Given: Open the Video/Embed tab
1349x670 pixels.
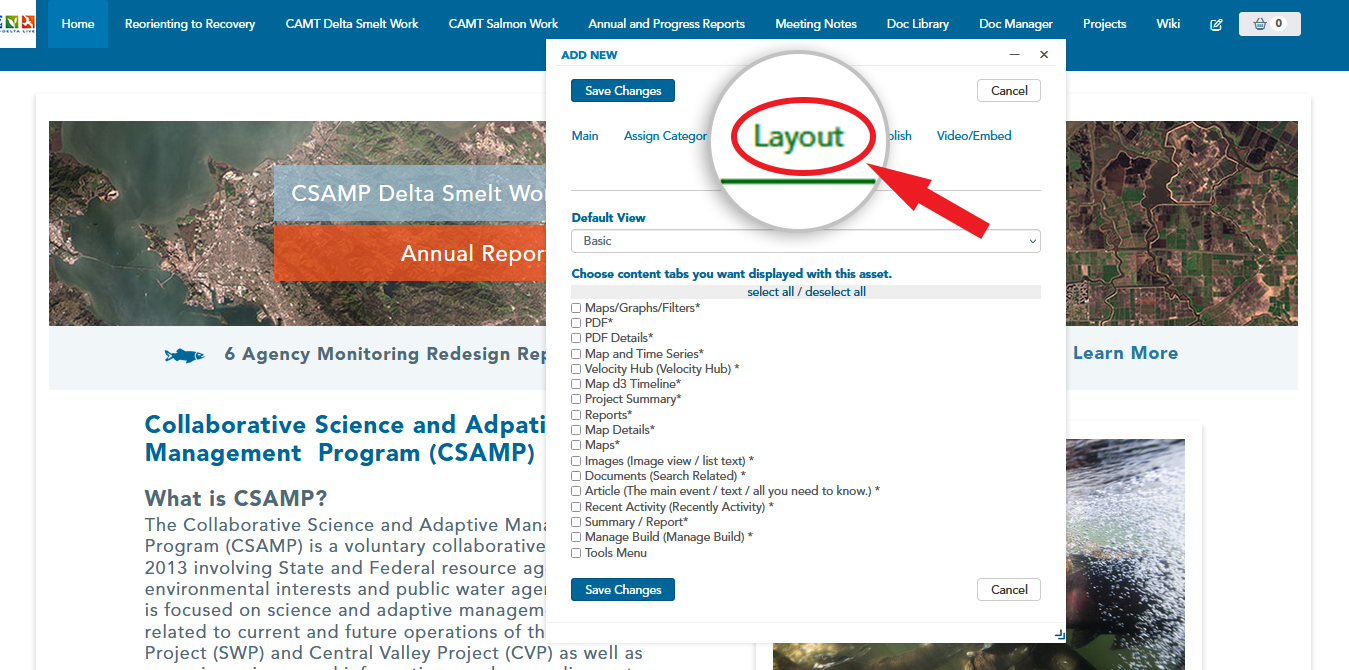Looking at the screenshot, I should [974, 136].
